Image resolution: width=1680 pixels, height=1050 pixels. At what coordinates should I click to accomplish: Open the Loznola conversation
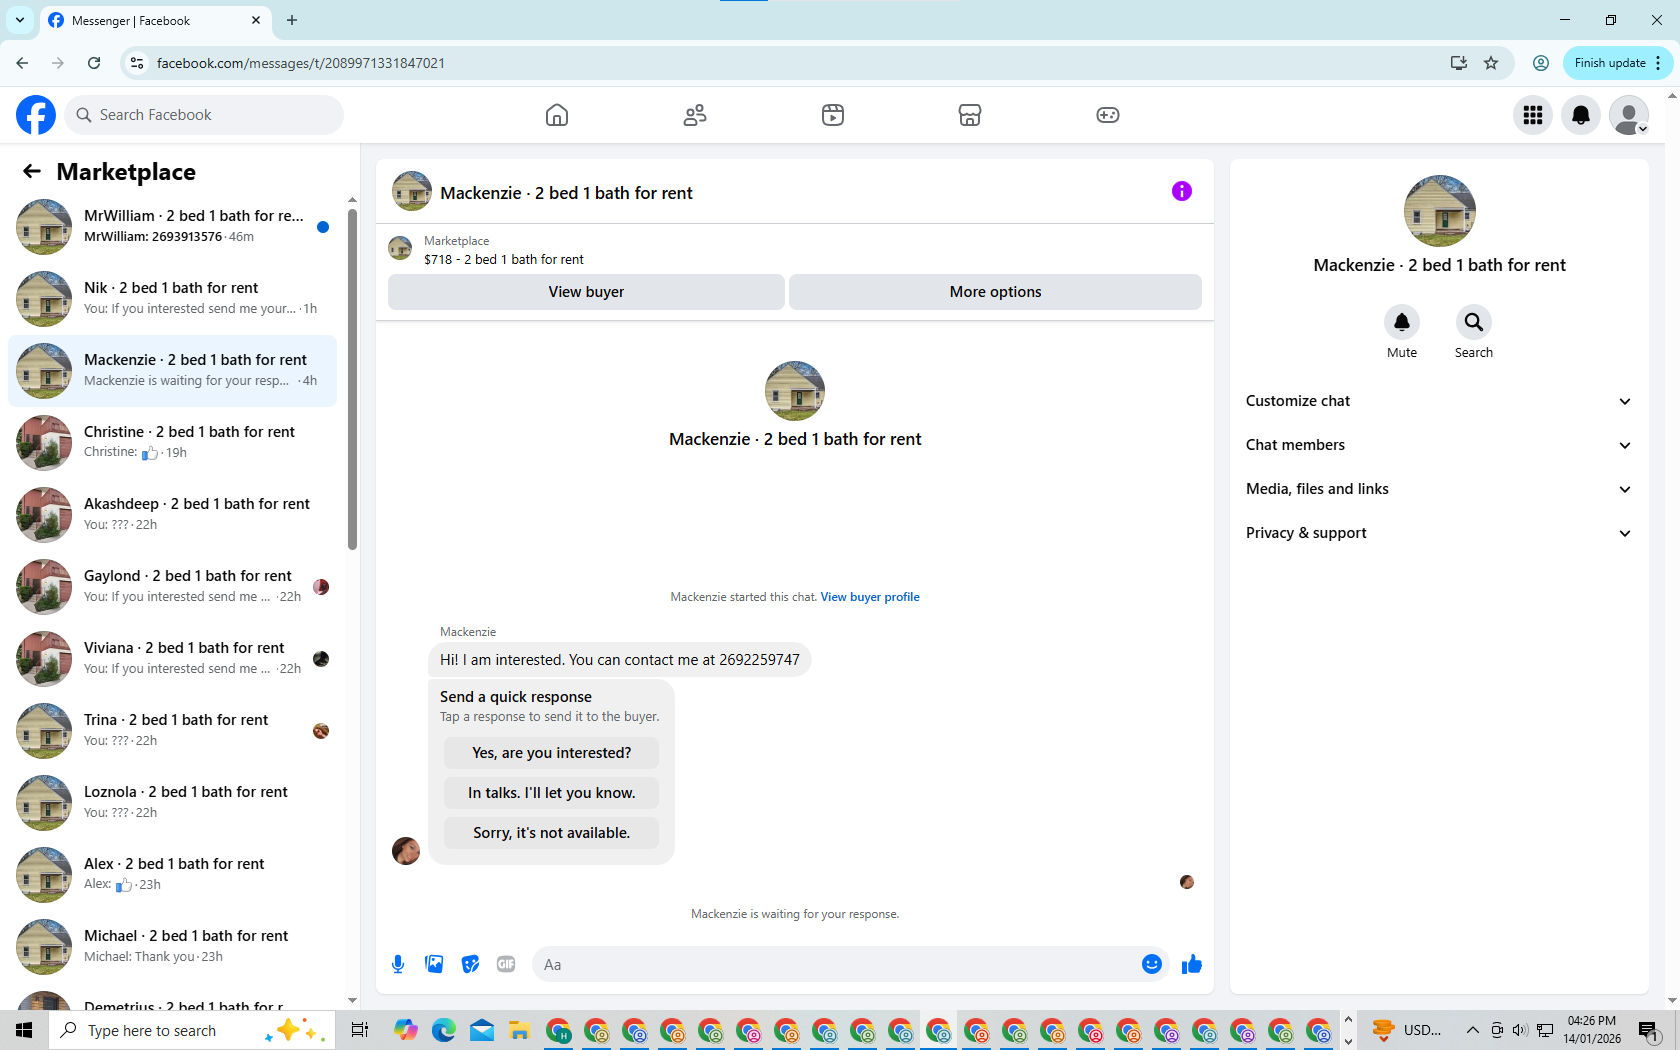click(x=172, y=803)
